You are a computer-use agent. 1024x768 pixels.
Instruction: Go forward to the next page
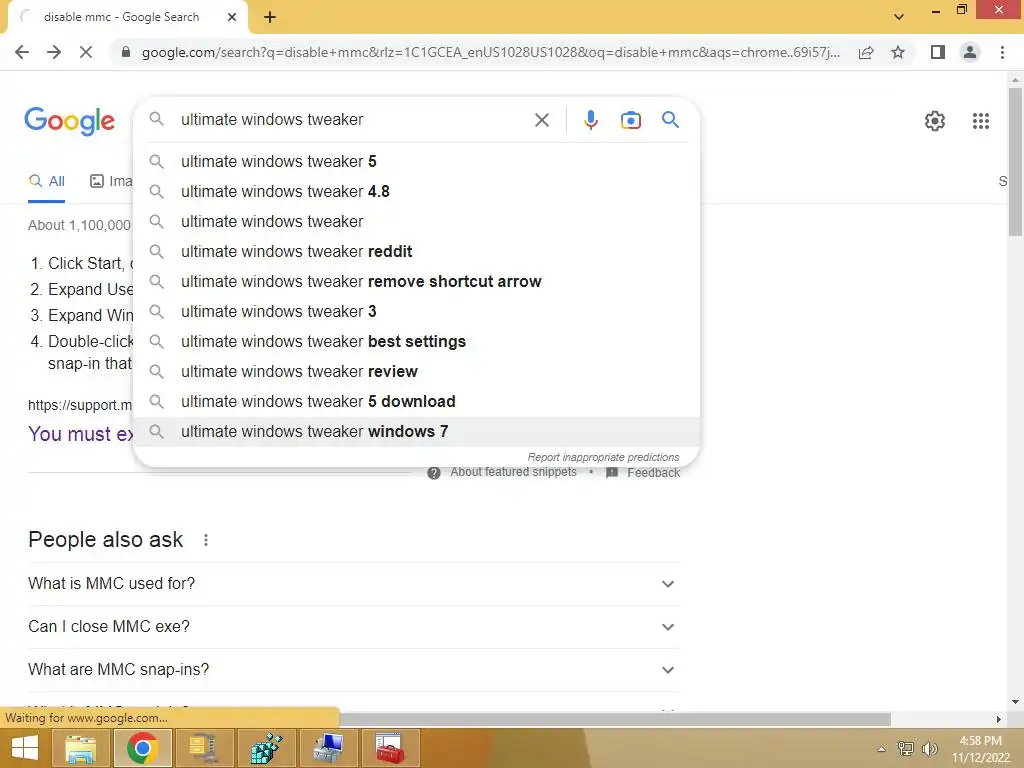point(54,52)
